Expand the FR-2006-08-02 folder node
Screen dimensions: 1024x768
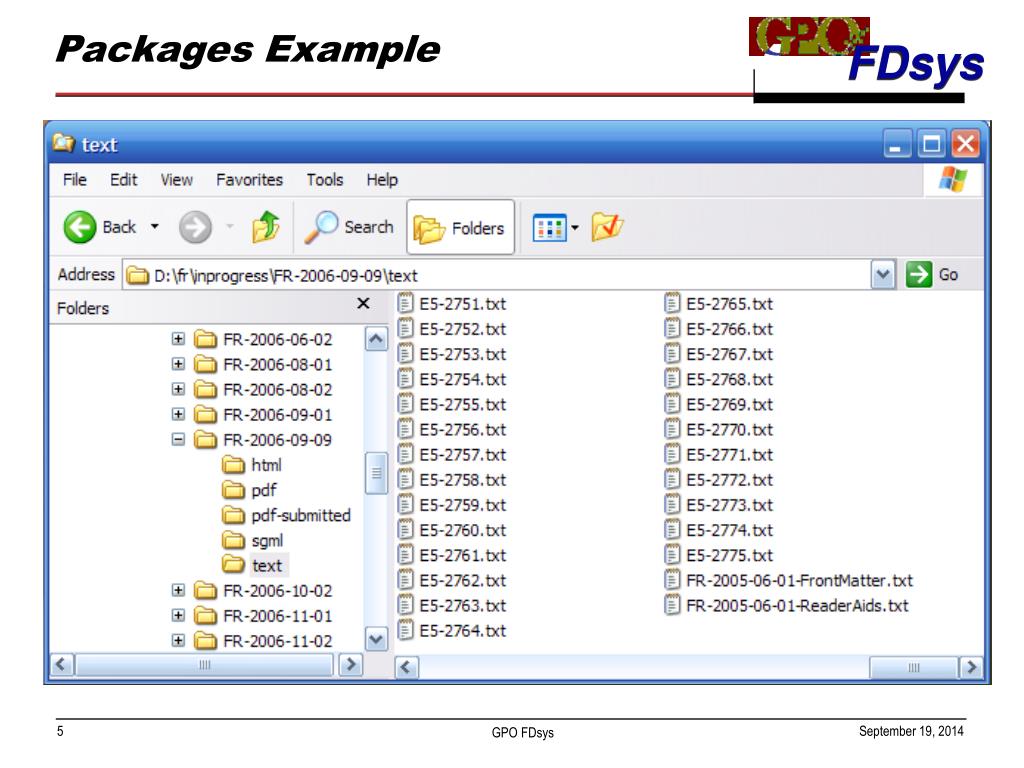(178, 389)
